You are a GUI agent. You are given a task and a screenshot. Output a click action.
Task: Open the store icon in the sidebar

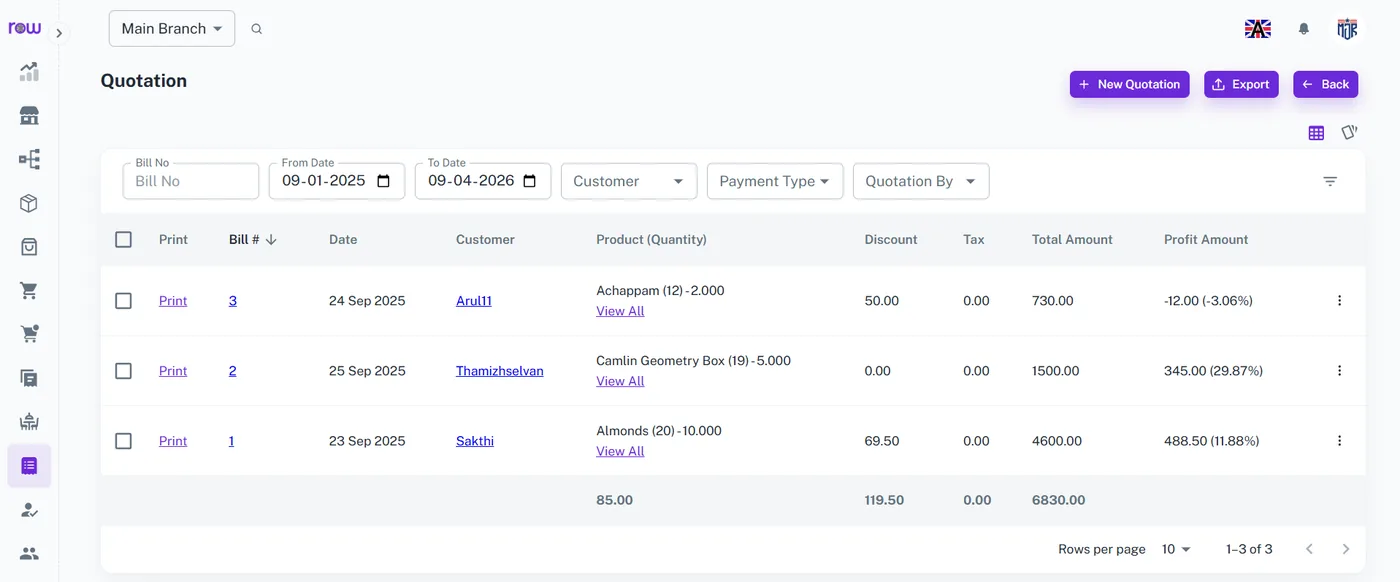point(29,115)
